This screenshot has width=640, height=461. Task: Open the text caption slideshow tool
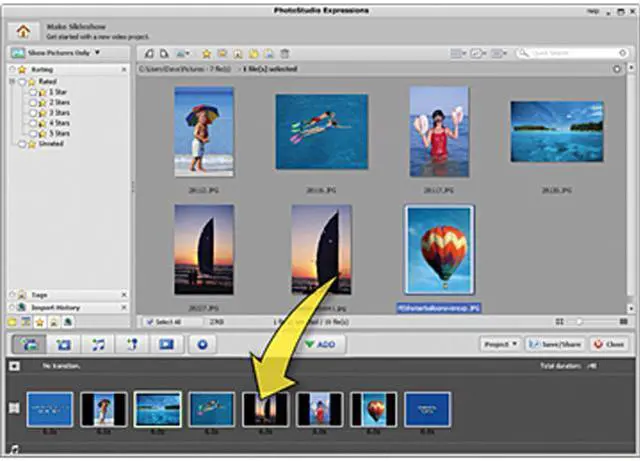click(132, 344)
